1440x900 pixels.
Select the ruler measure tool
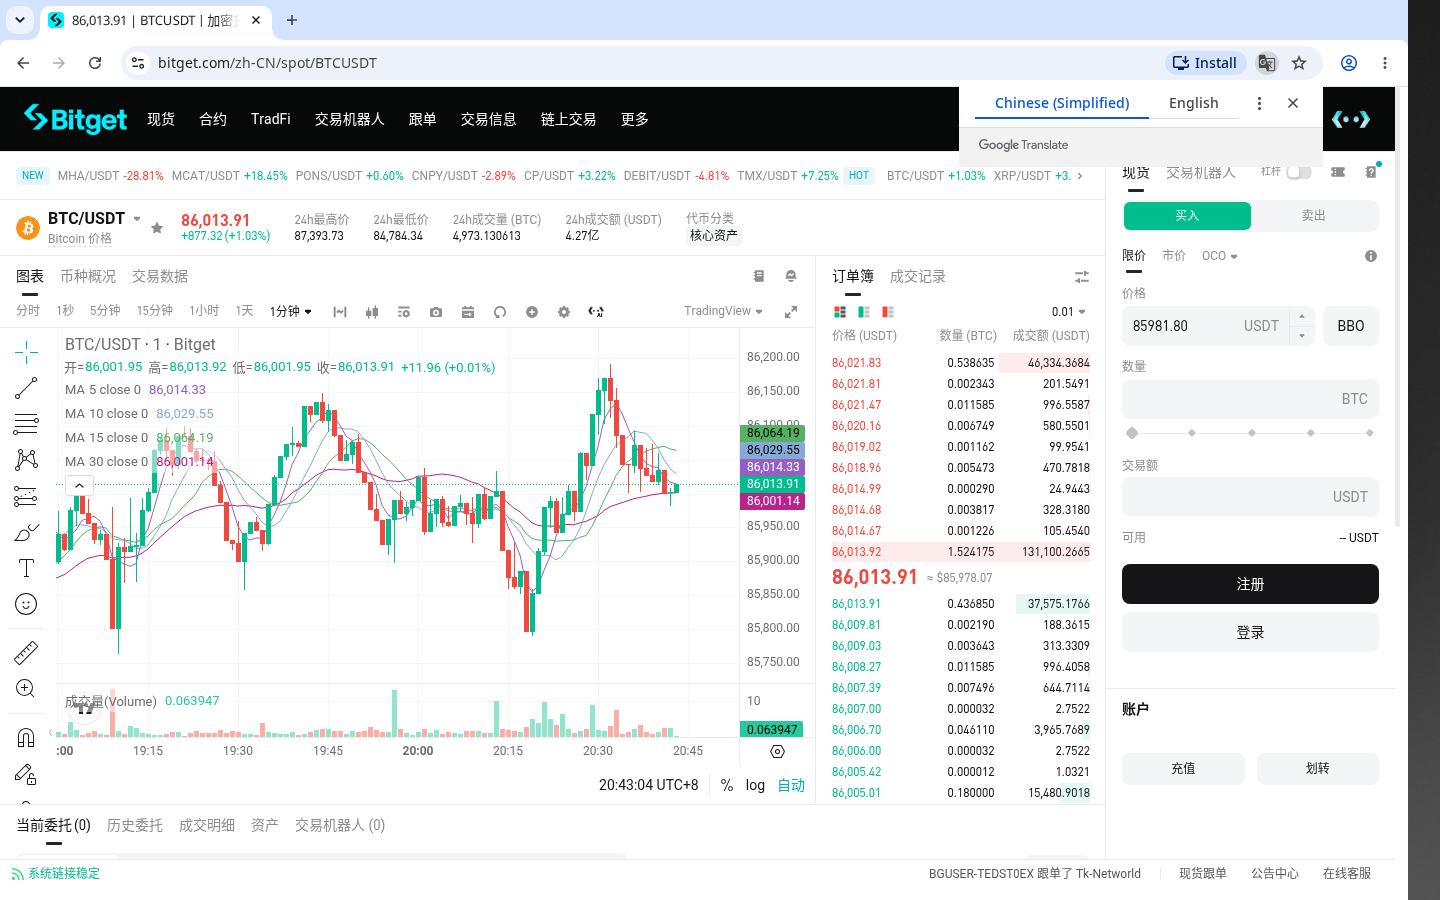[27, 653]
